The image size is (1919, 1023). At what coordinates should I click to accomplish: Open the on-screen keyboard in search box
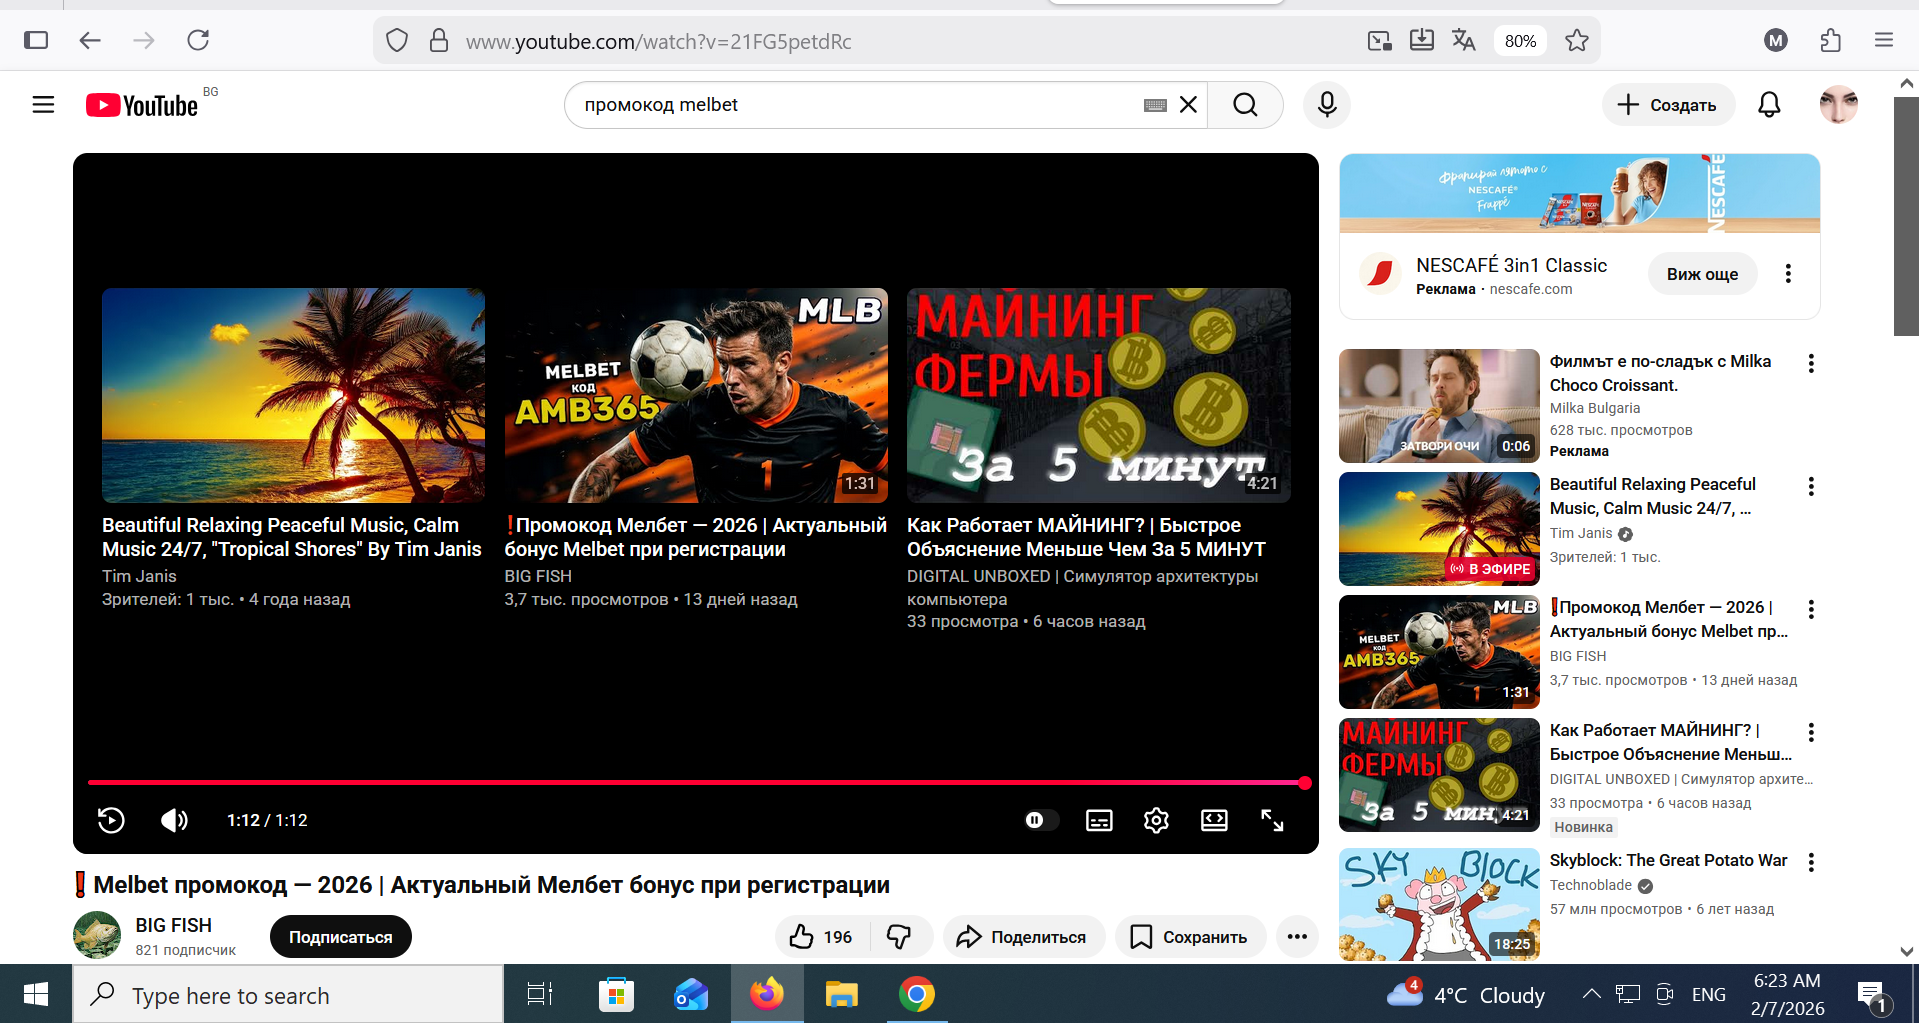point(1155,105)
